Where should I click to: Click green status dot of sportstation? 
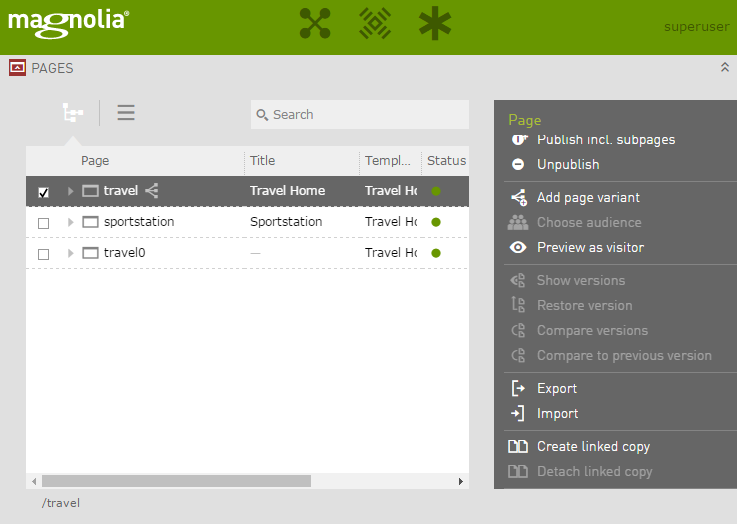pos(436,222)
